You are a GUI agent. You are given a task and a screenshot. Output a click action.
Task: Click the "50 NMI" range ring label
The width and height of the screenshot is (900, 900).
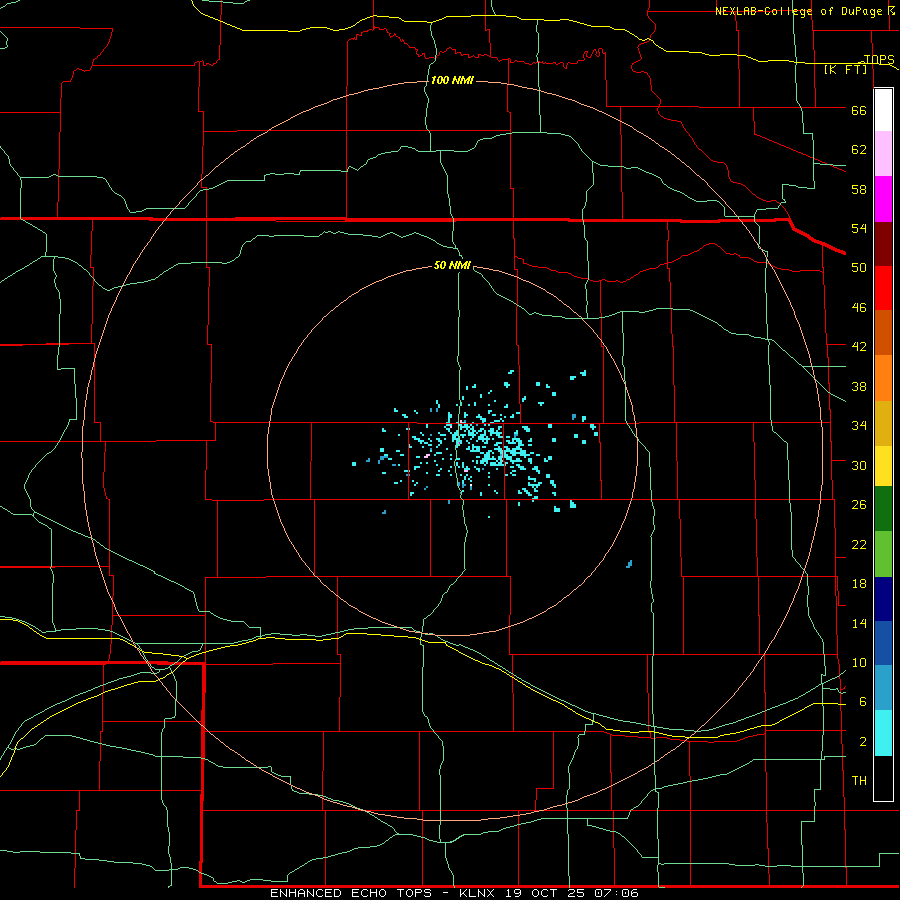[452, 265]
